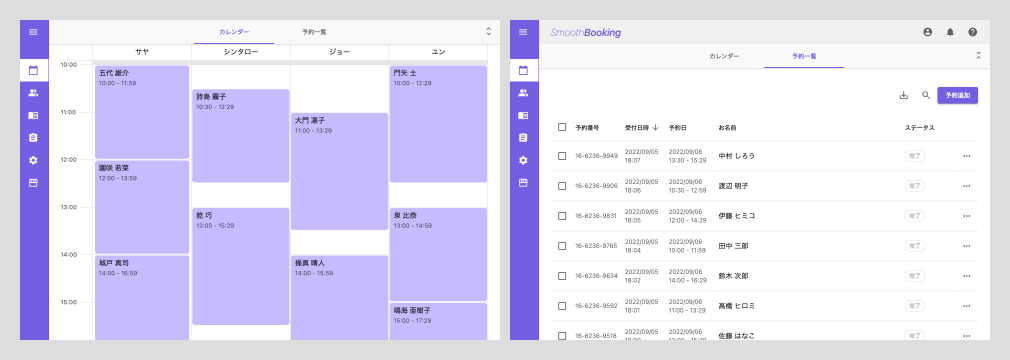Screen dimensions: 1010x360
Task: Open more options for 中村 しろう row
Action: point(966,156)
